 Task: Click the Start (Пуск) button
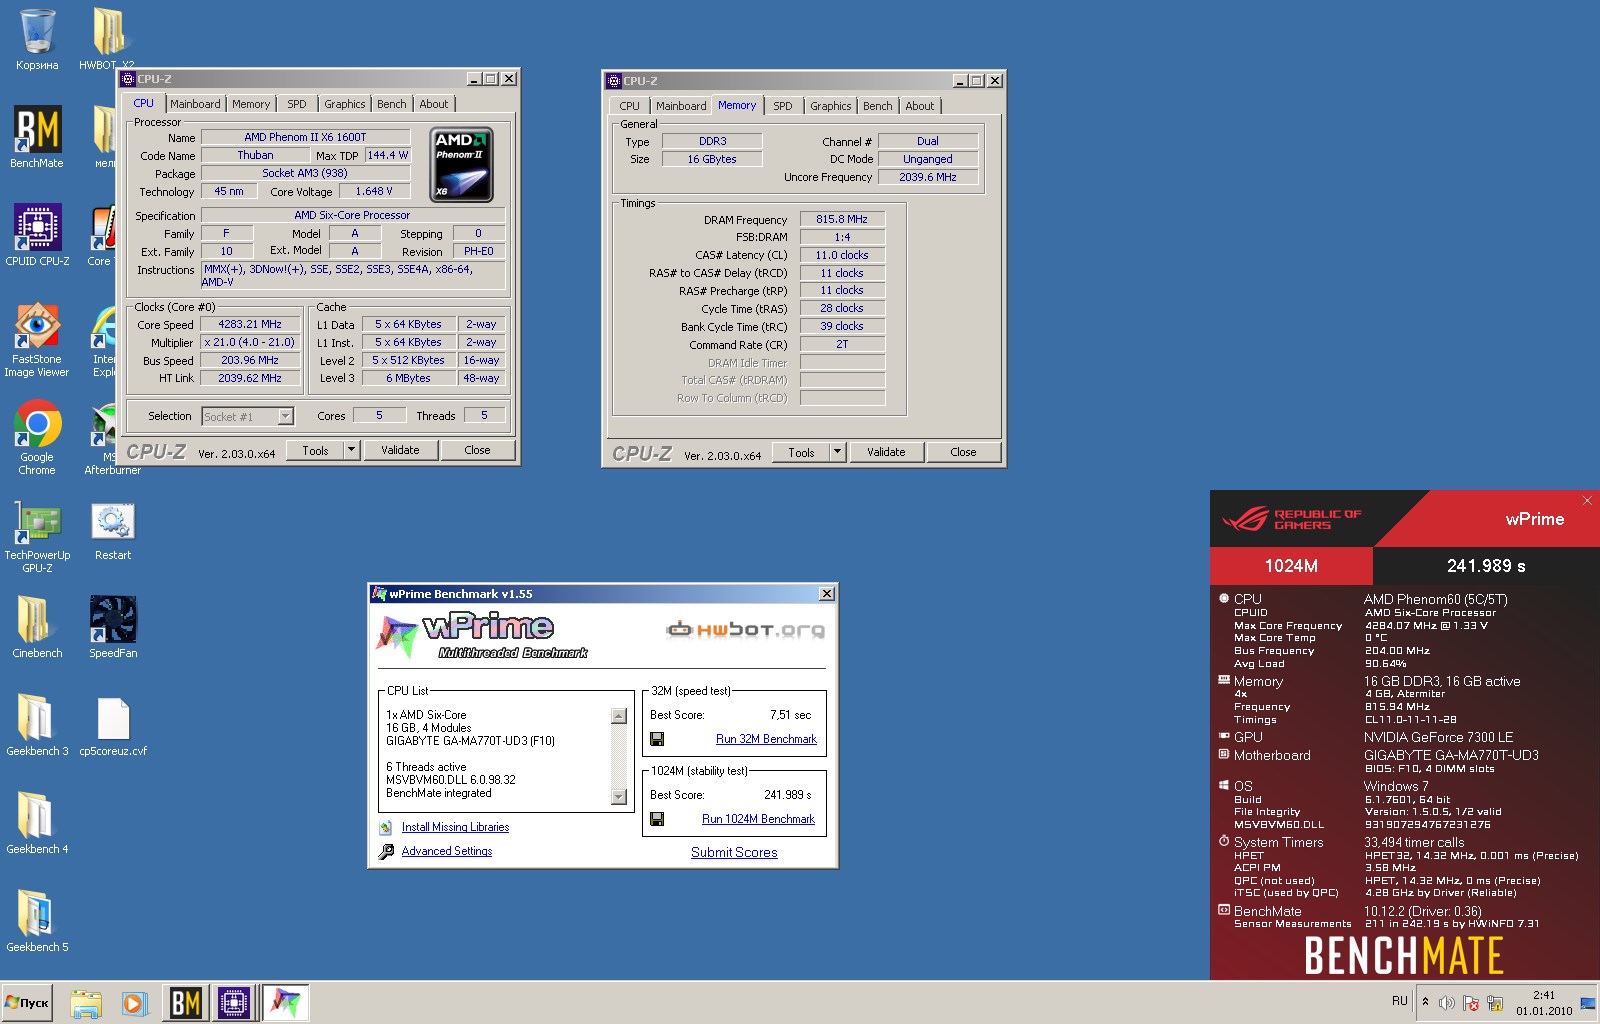click(27, 1003)
